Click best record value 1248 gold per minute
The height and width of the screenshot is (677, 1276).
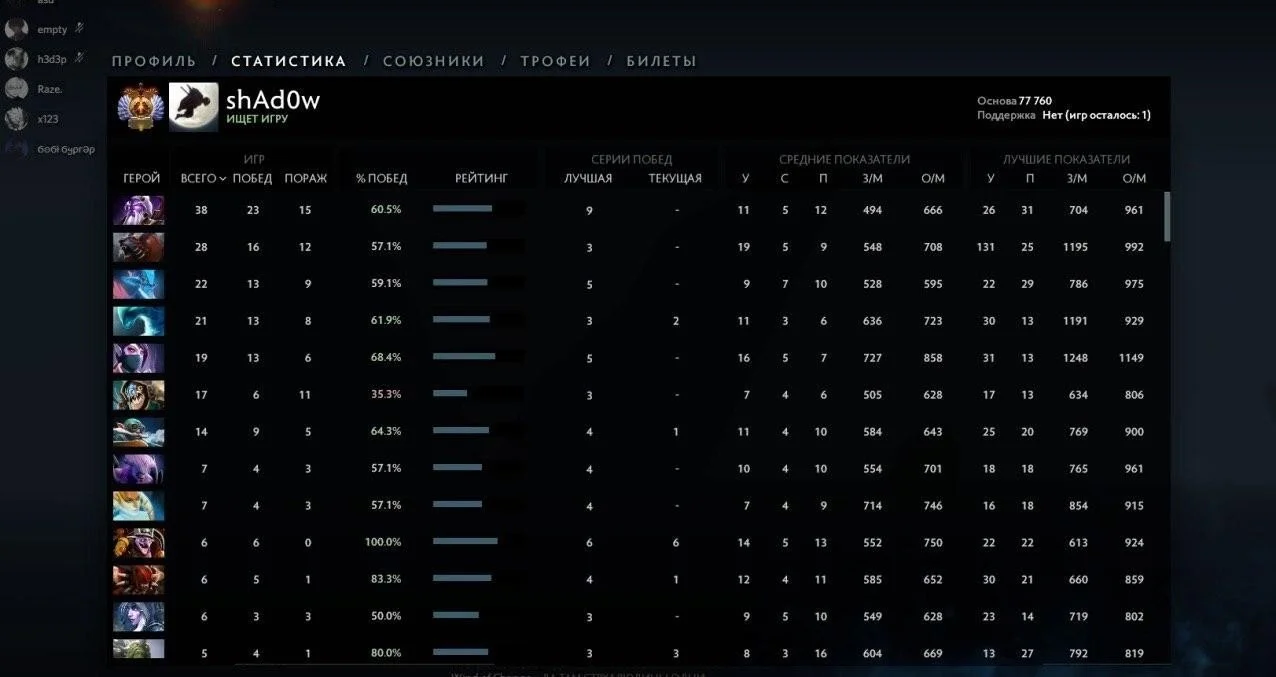(x=1076, y=358)
